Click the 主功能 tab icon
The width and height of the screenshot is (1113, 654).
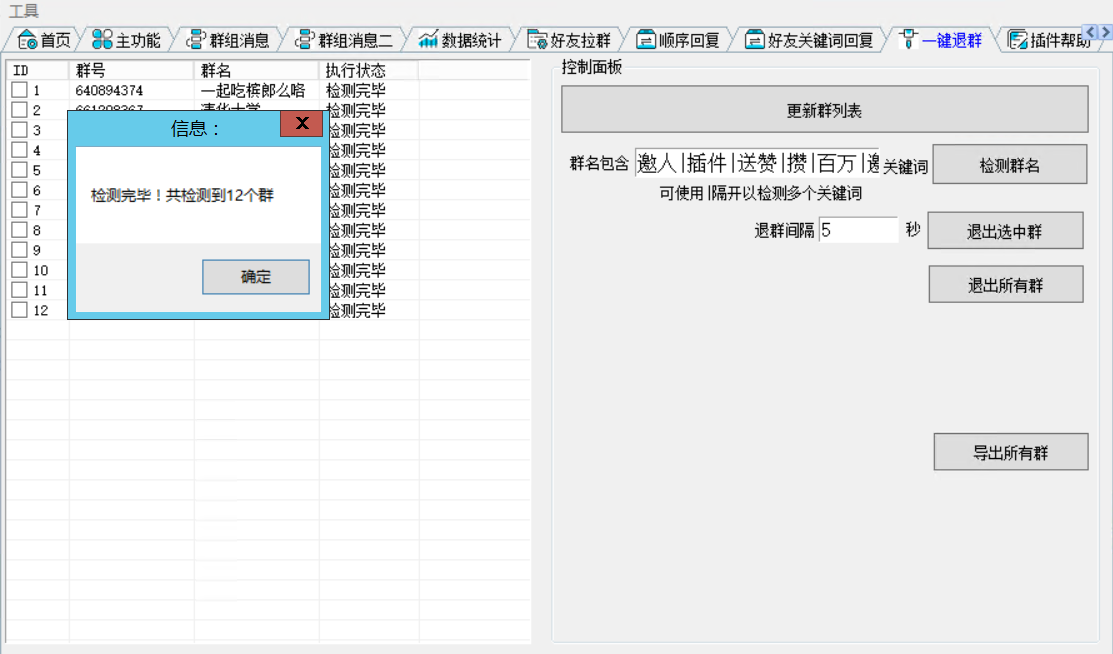[102, 40]
